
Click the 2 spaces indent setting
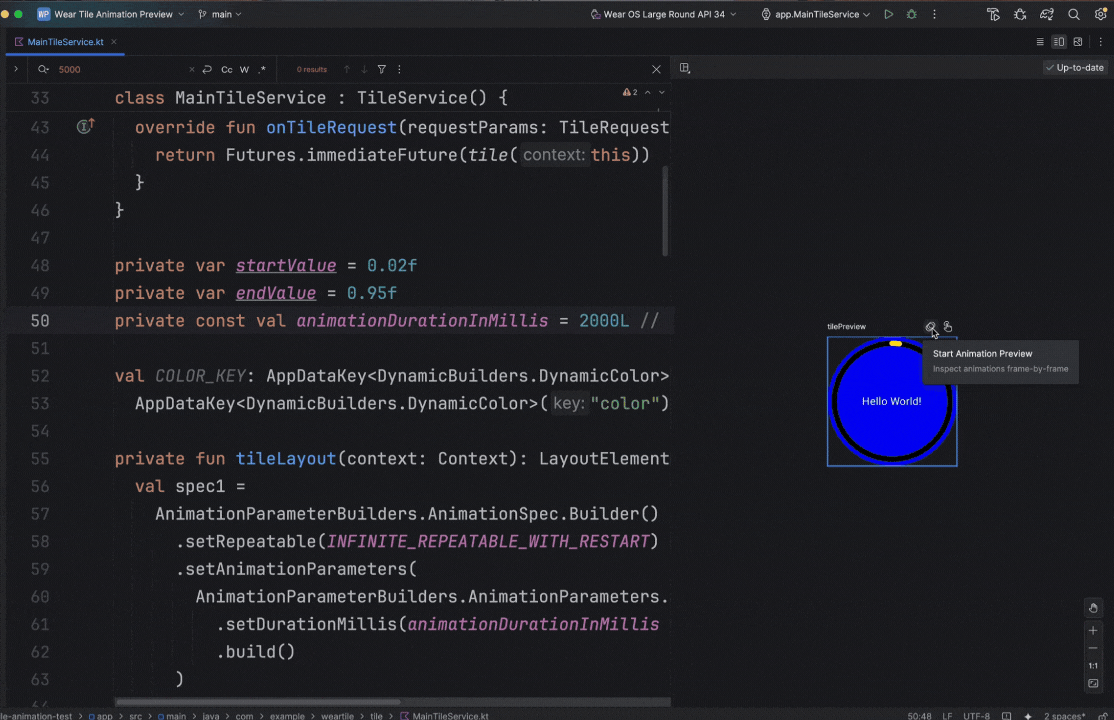point(1064,716)
